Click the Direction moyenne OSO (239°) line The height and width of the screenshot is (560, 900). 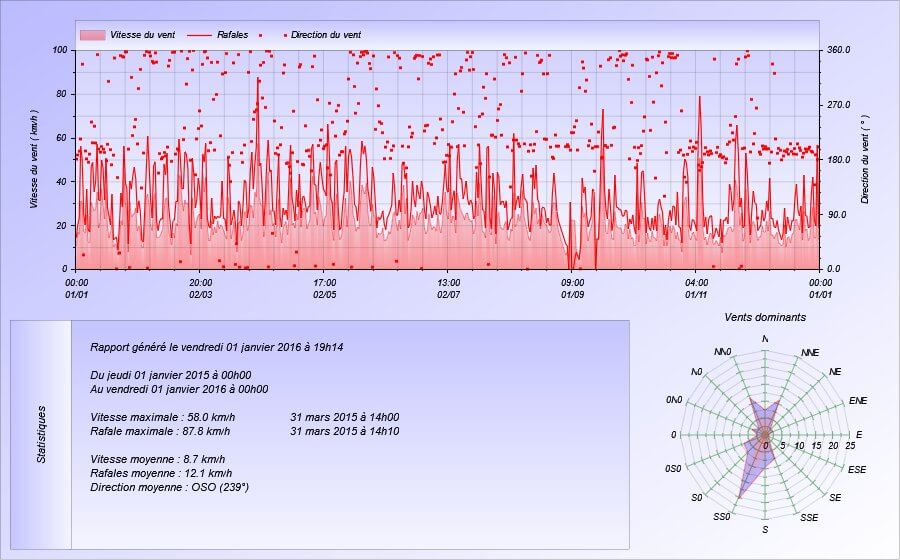point(169,487)
